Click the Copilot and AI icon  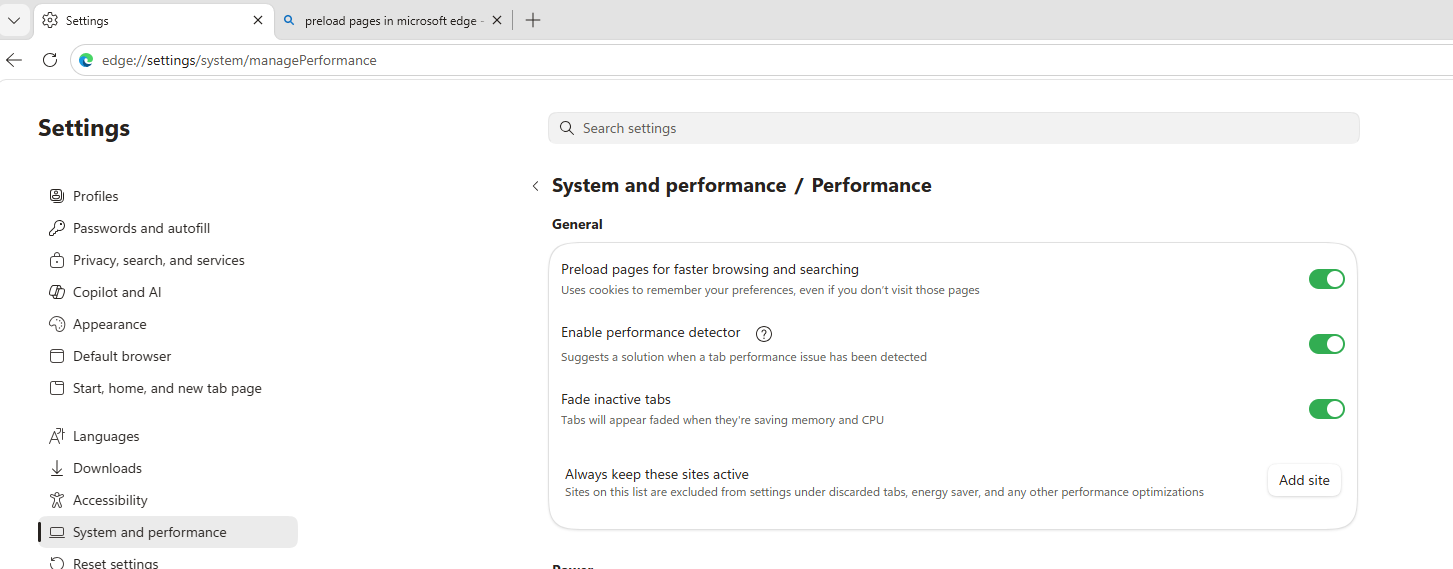(x=57, y=292)
